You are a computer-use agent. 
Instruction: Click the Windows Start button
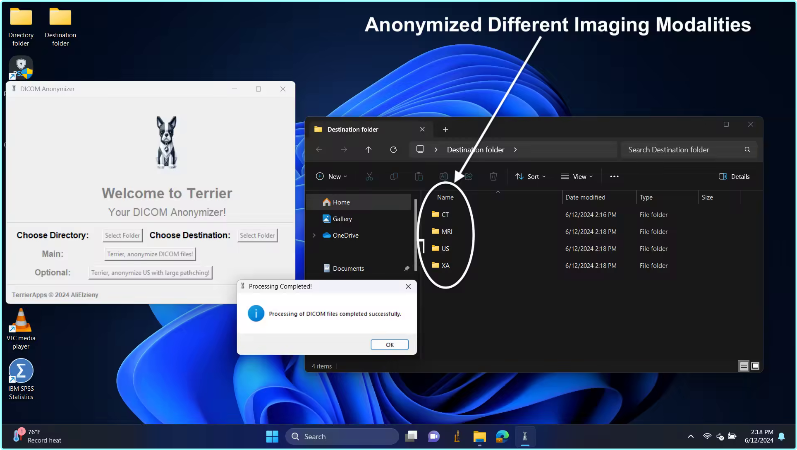272,436
